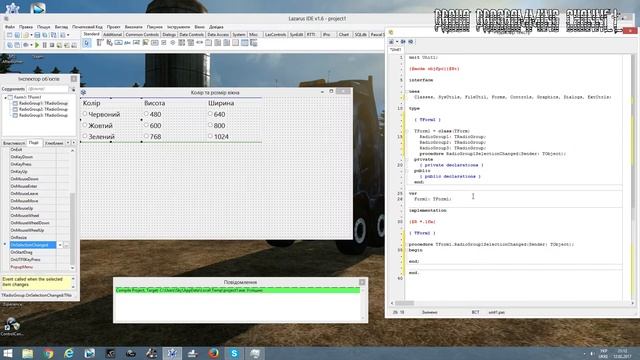This screenshot has height=360, width=640.
Task: Pick the TMainMenu component icon in the palette
Action: pyautogui.click(x=100, y=43)
